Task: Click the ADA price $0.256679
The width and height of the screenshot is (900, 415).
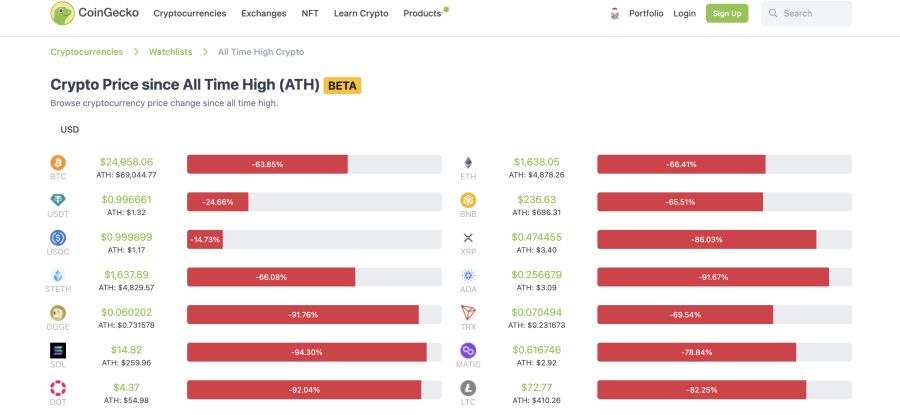Action: 537,274
